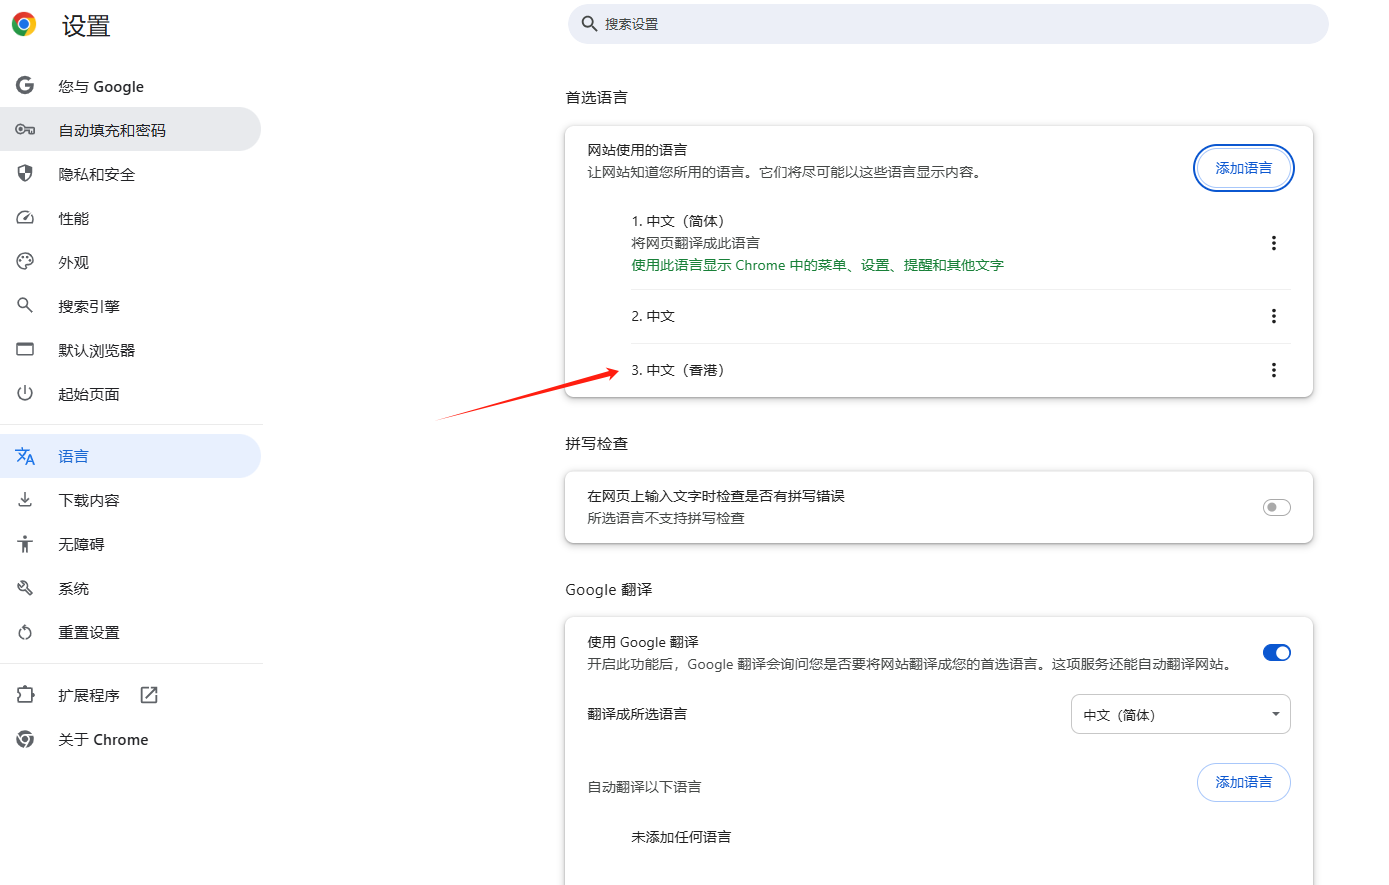Open the 翻译成所选语言 dropdown

pos(1180,714)
